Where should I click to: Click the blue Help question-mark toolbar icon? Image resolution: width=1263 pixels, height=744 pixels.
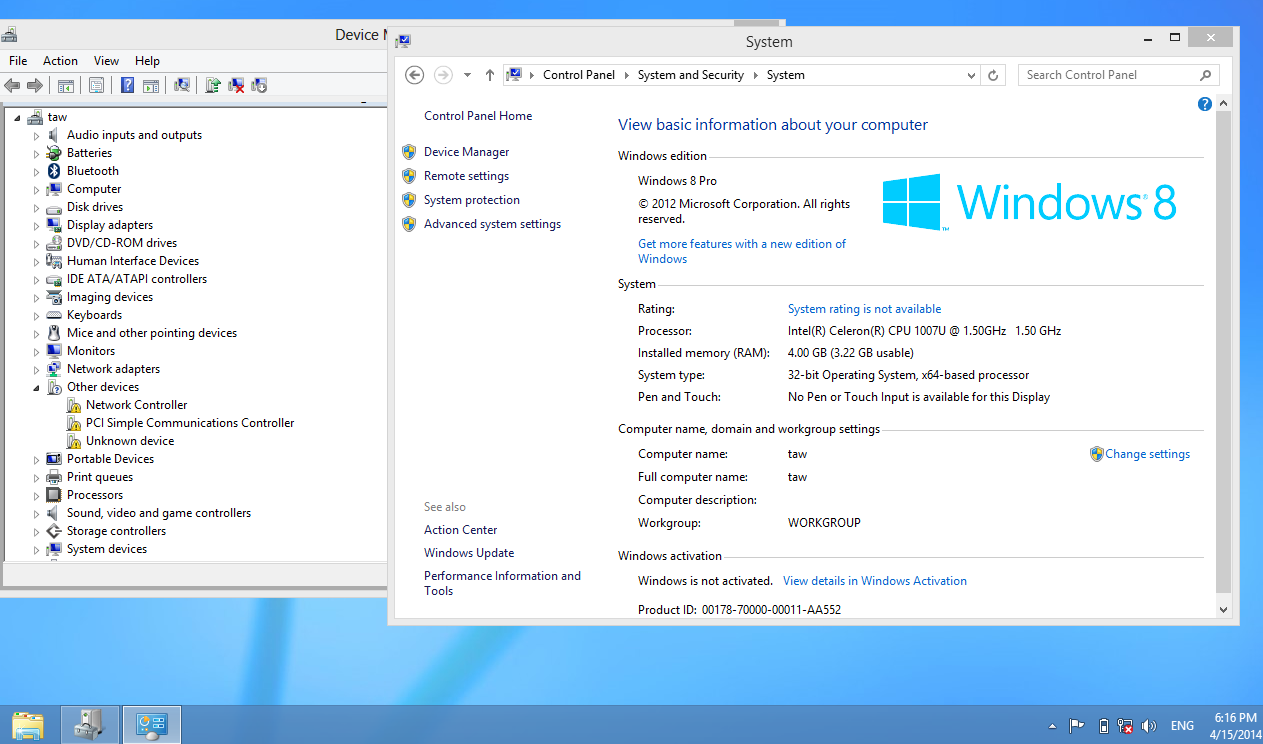pyautogui.click(x=128, y=86)
